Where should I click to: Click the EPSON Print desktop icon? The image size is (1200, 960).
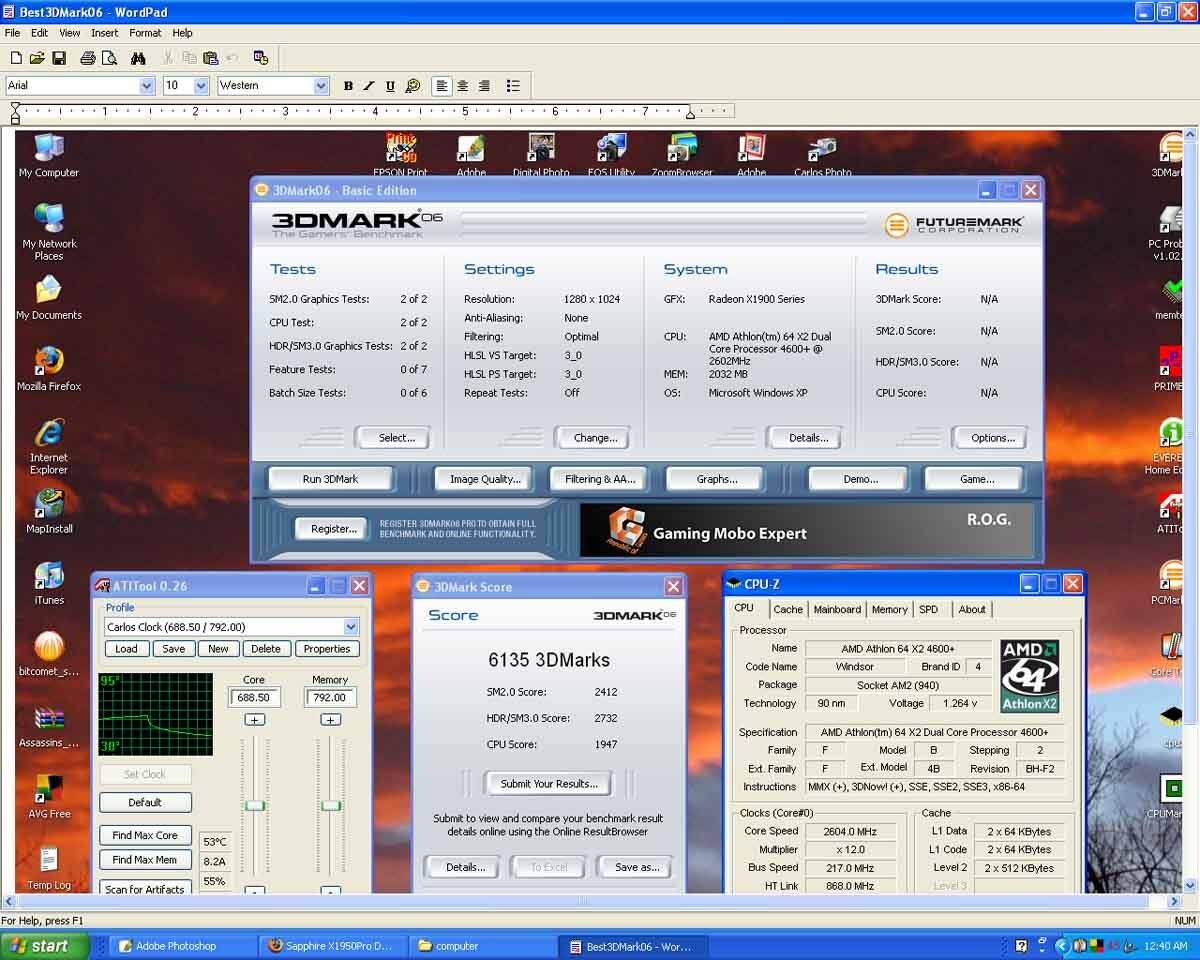point(401,155)
